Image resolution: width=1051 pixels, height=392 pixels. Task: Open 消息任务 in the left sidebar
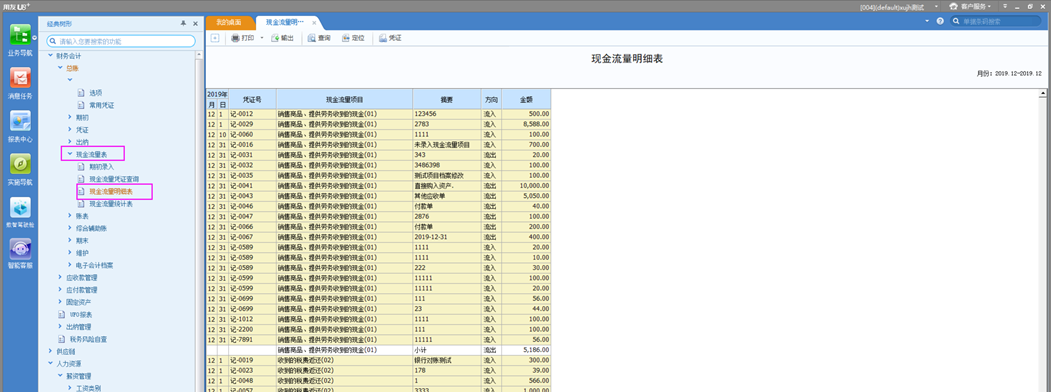click(19, 83)
